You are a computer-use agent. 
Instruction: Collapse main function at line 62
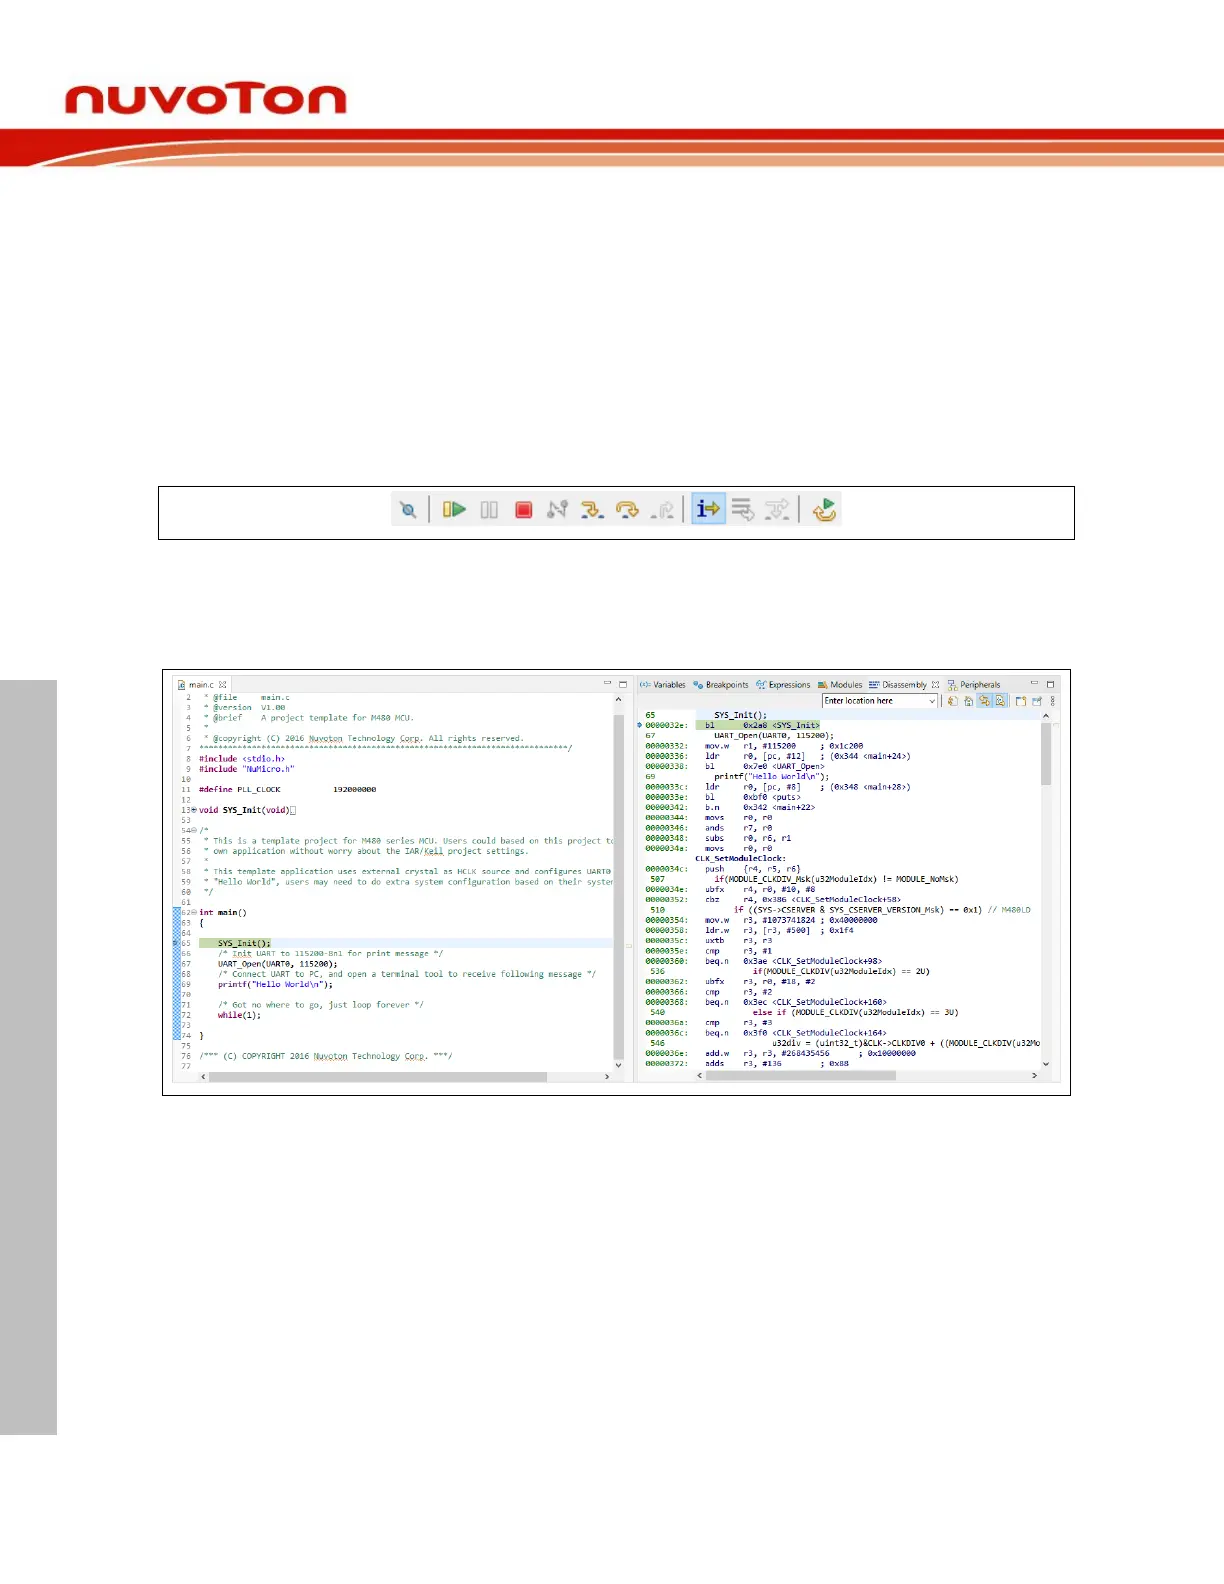[194, 912]
